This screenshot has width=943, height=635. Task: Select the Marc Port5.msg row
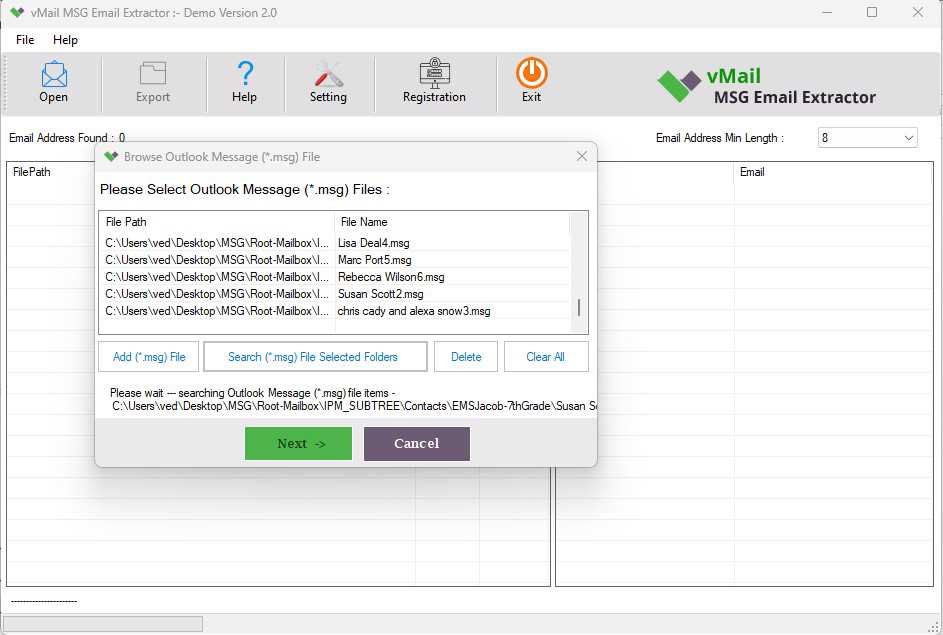(x=334, y=260)
